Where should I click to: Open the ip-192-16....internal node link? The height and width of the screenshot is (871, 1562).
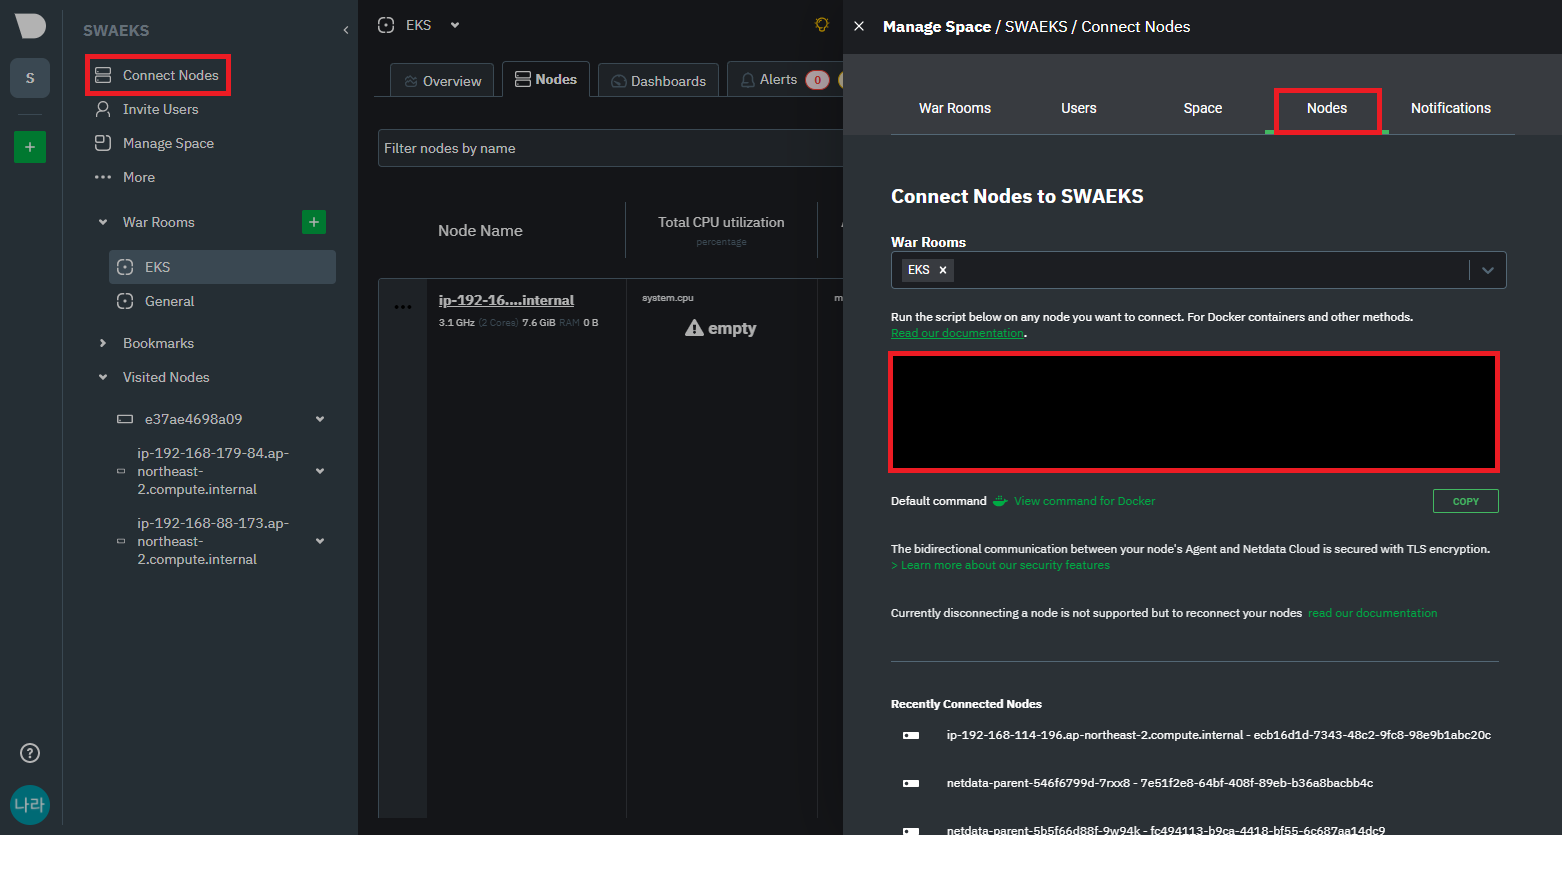[x=506, y=300]
